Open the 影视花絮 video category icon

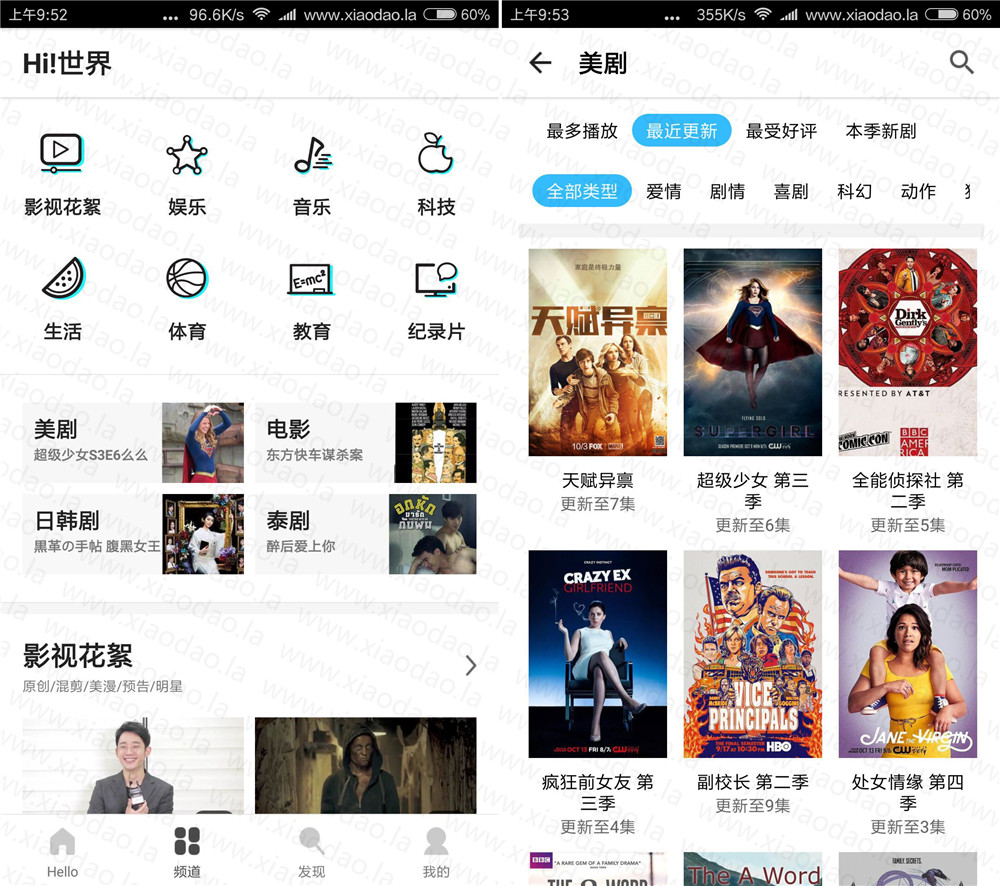(61, 154)
